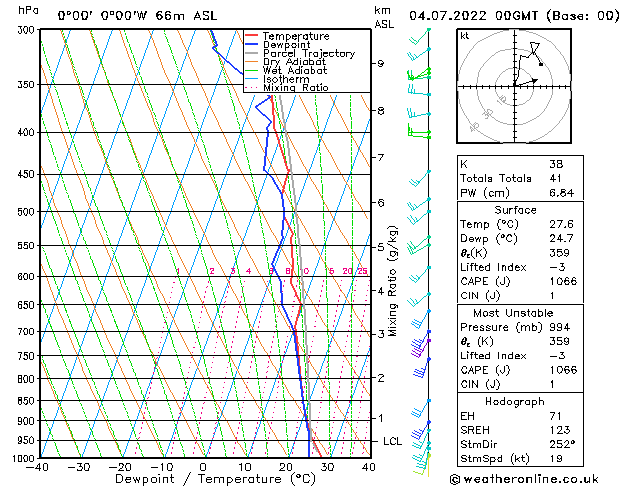The image size is (629, 486).
Task: Click the 1 km altitude label
Action: click(x=381, y=418)
